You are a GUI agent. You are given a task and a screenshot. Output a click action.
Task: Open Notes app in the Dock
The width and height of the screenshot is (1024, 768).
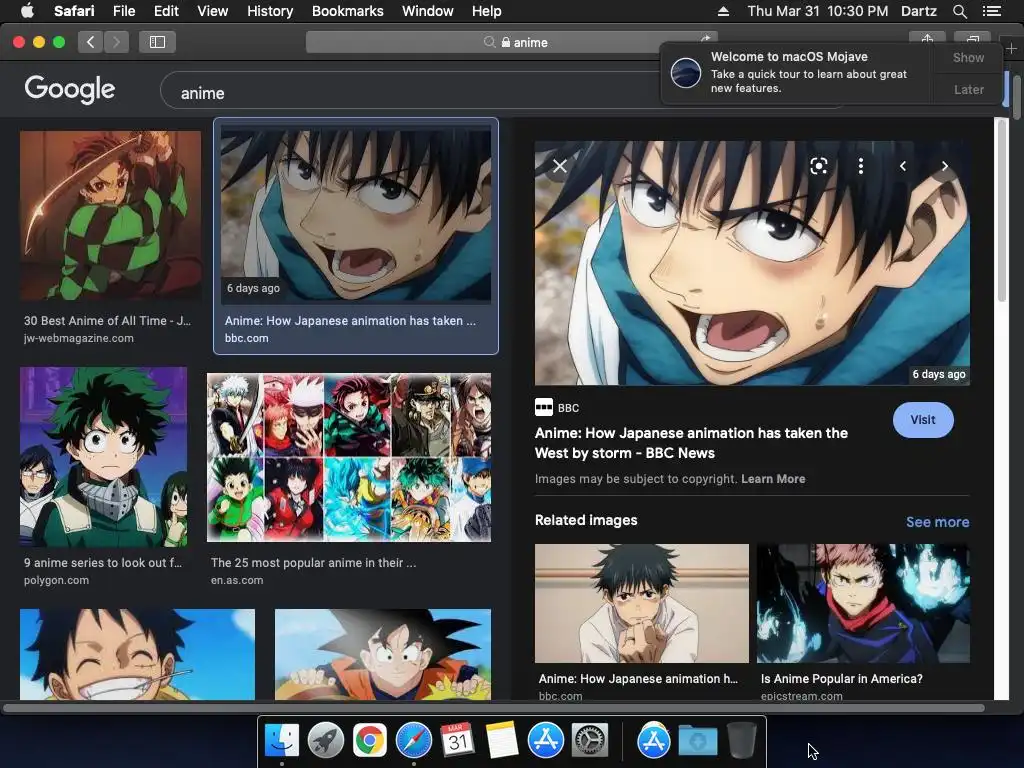pos(502,740)
